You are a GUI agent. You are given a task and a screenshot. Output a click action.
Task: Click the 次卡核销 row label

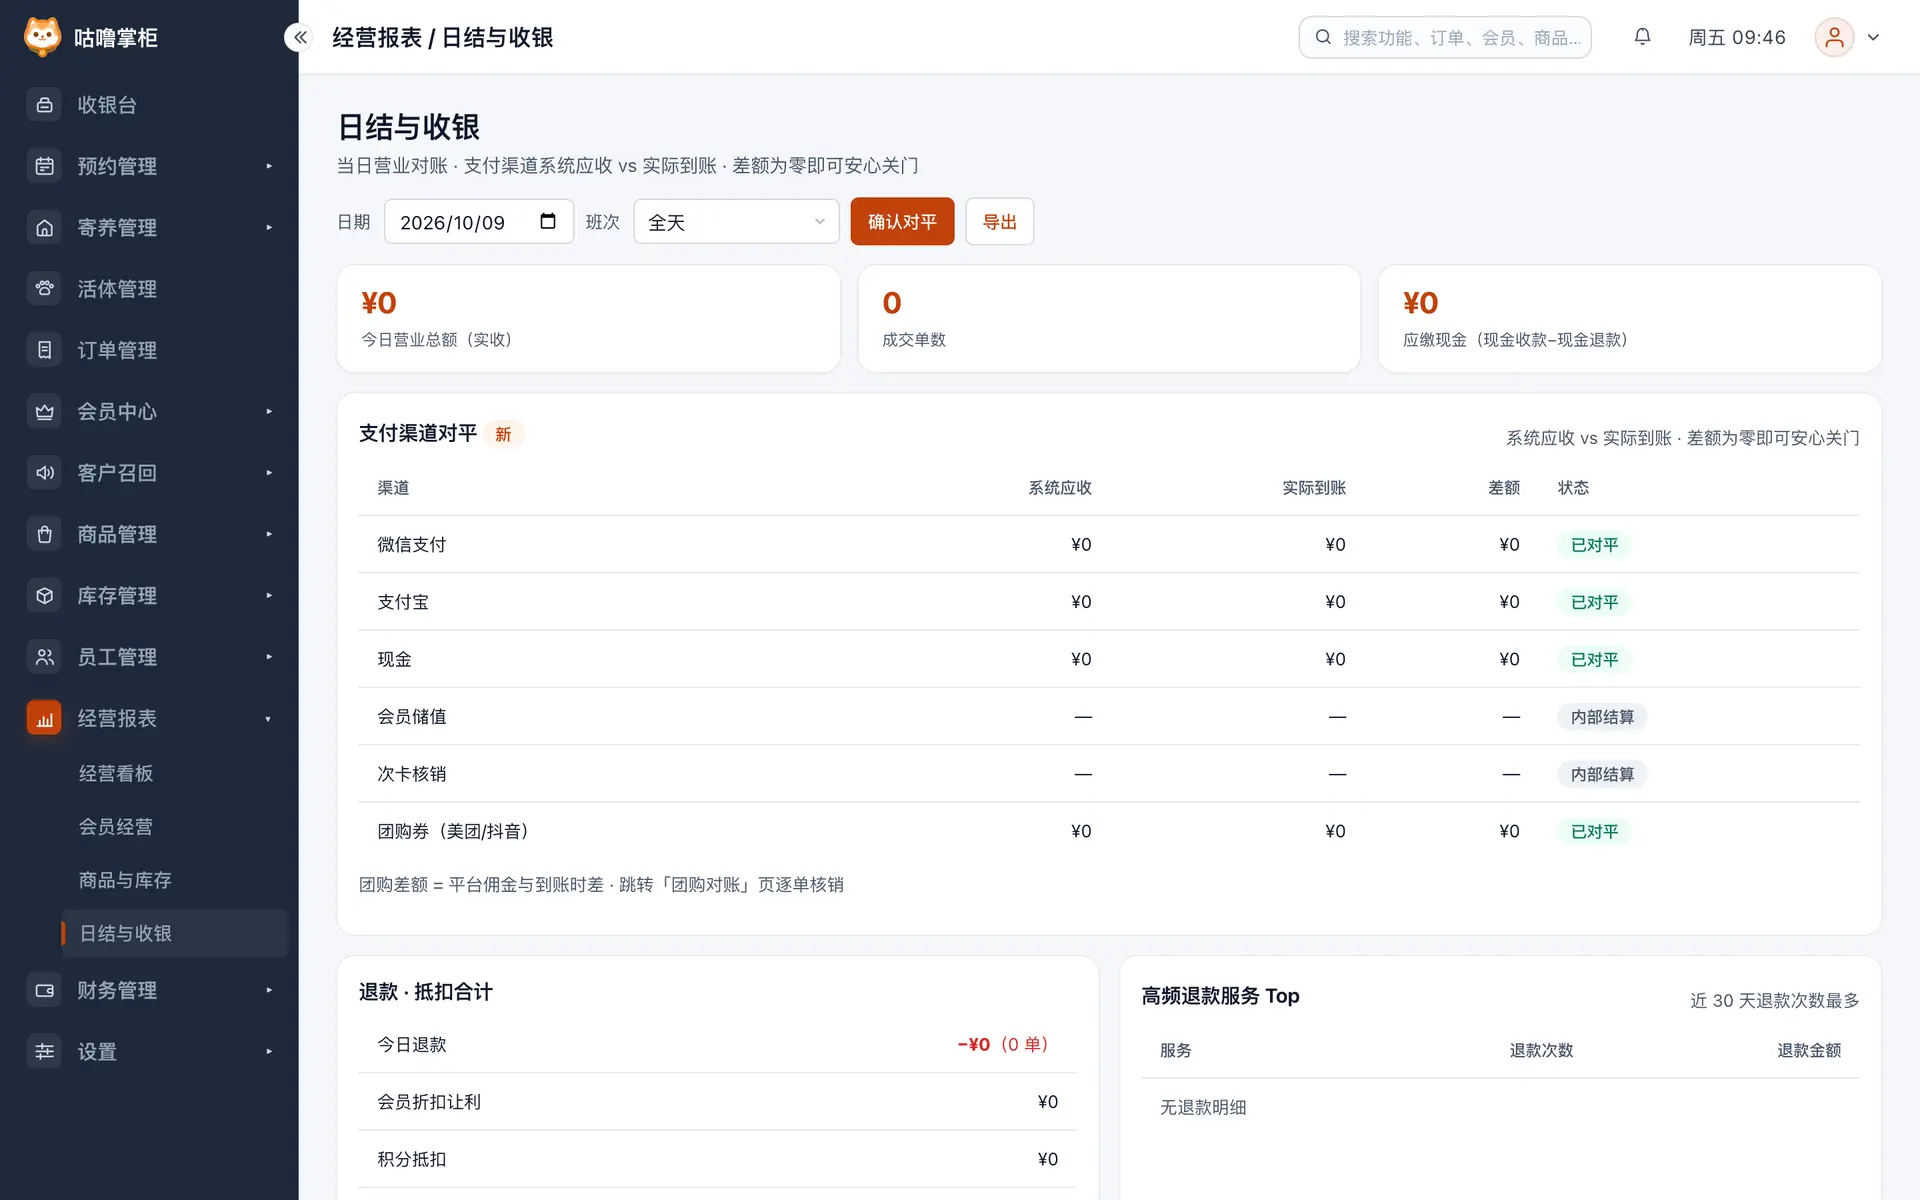click(x=412, y=774)
